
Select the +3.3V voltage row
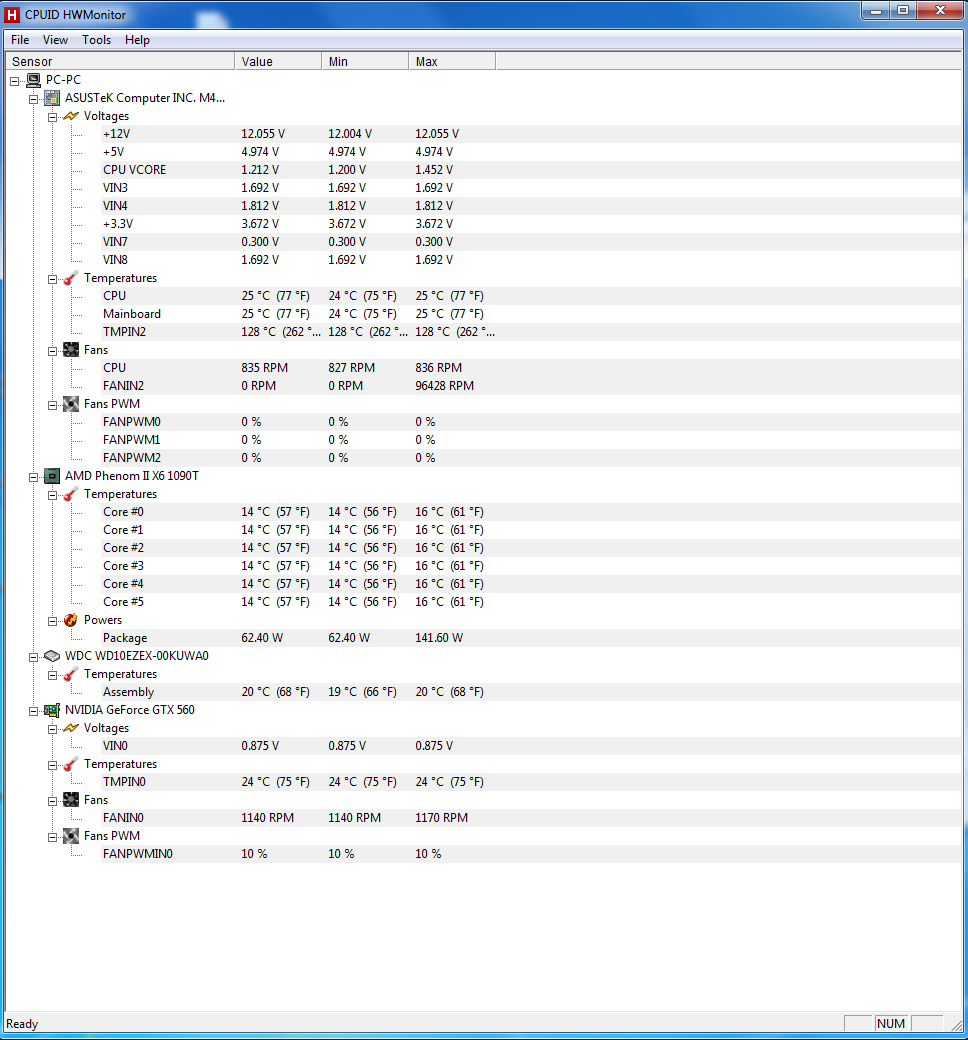(531, 224)
